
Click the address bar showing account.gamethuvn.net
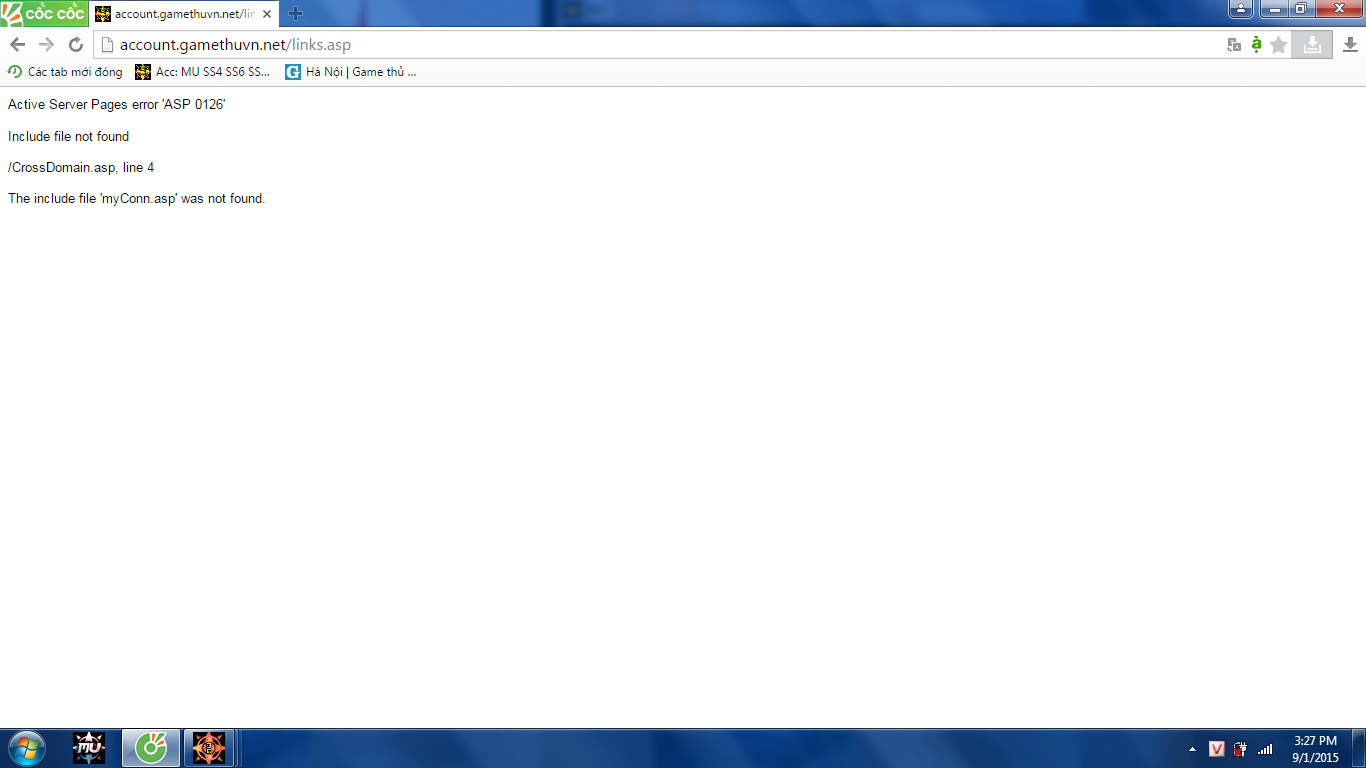pos(660,45)
